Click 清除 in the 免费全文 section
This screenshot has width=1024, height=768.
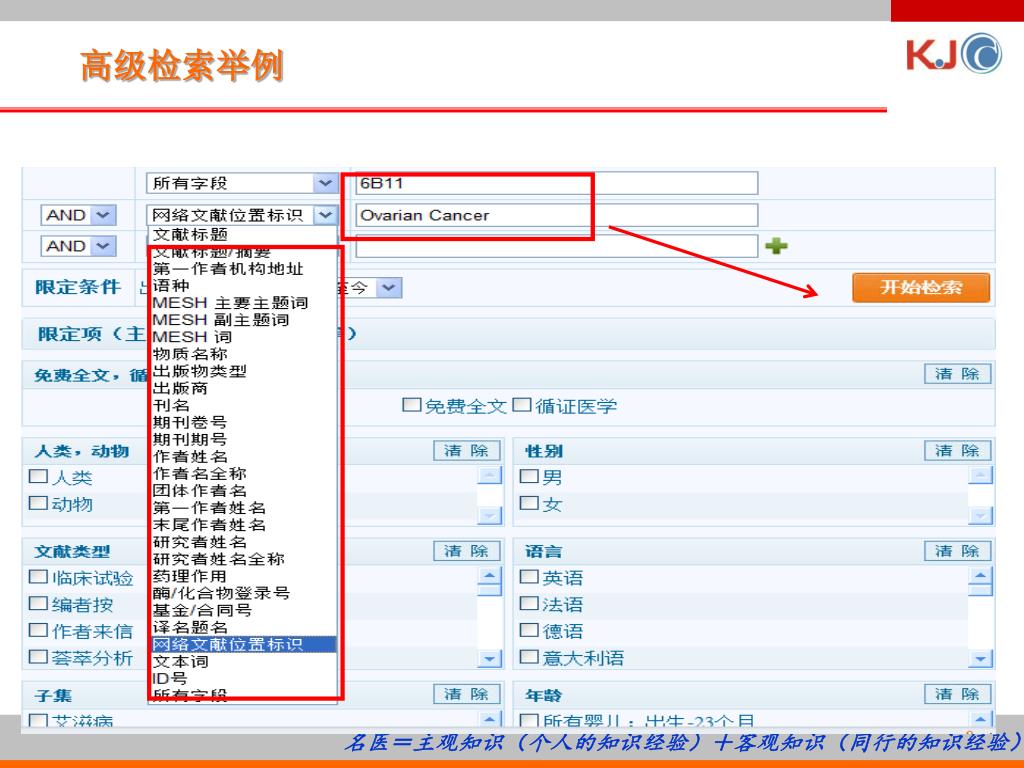[x=957, y=374]
